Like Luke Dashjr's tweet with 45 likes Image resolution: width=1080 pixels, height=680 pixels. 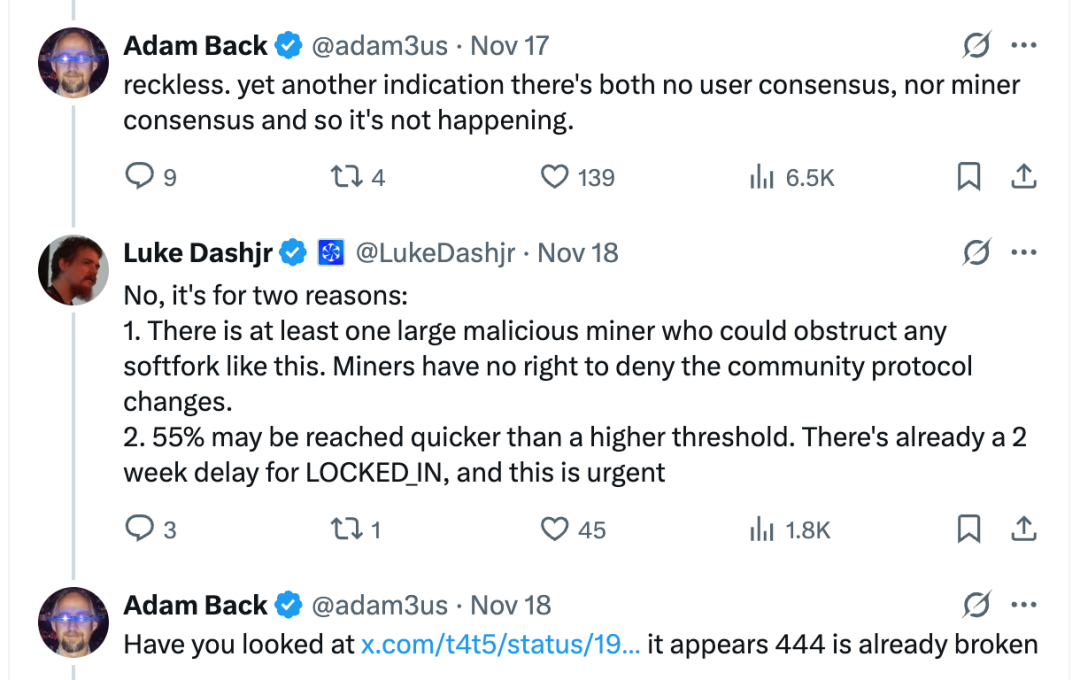[554, 529]
